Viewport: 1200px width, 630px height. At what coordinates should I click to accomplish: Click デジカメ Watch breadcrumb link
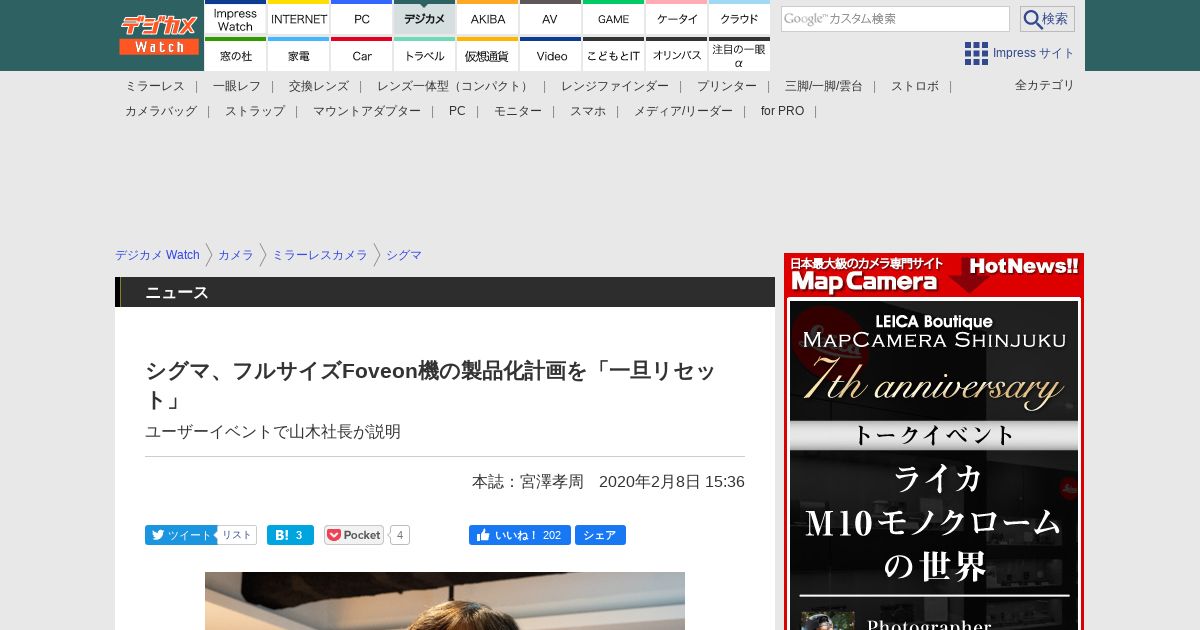pyautogui.click(x=157, y=255)
